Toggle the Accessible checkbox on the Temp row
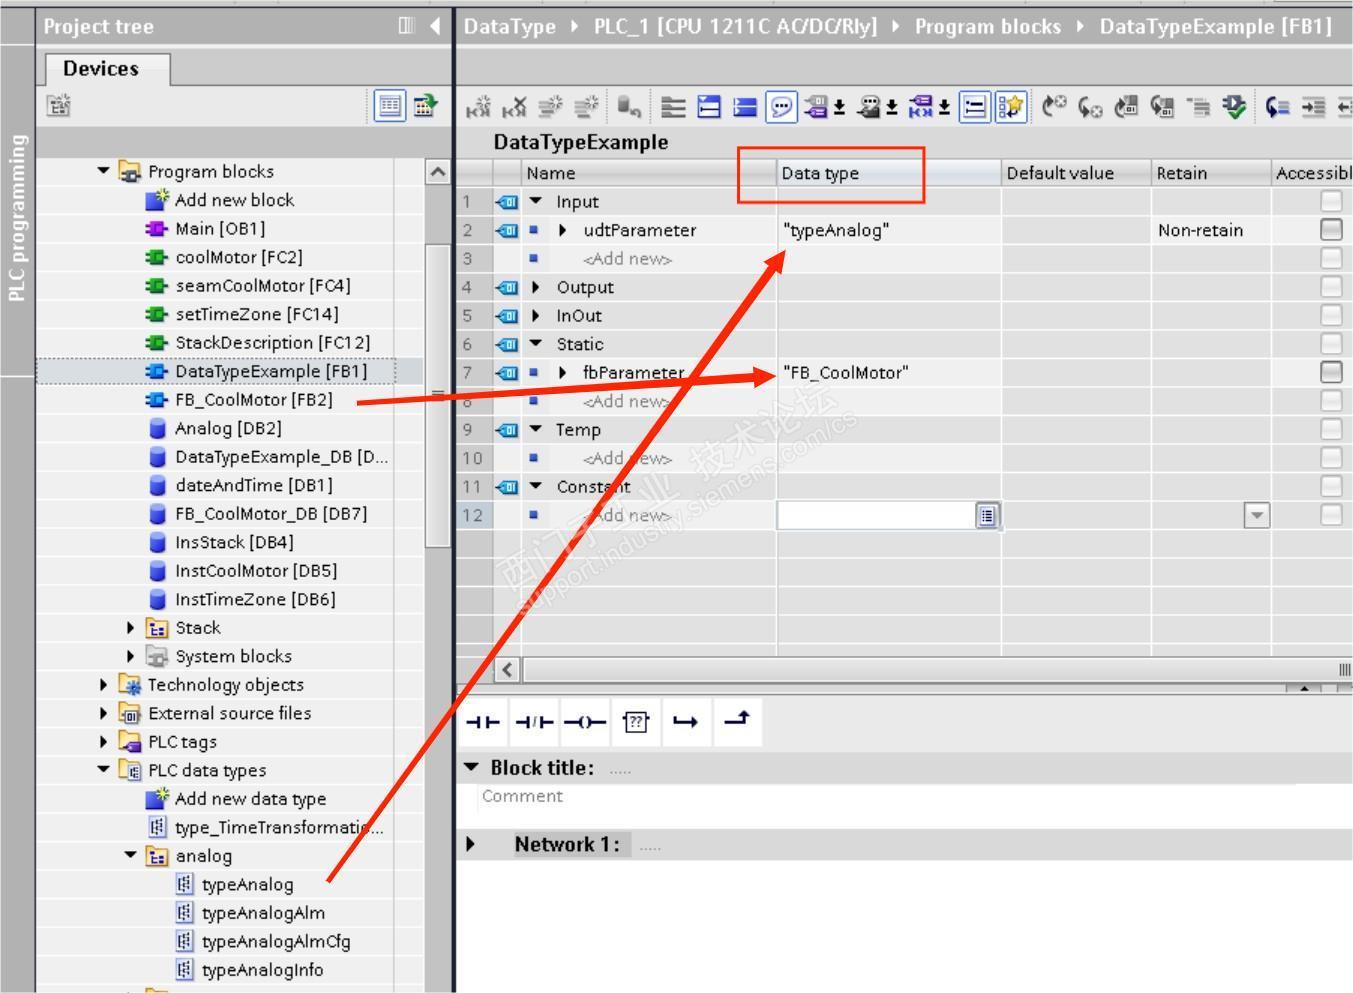This screenshot has height=993, width=1353. (x=1331, y=430)
